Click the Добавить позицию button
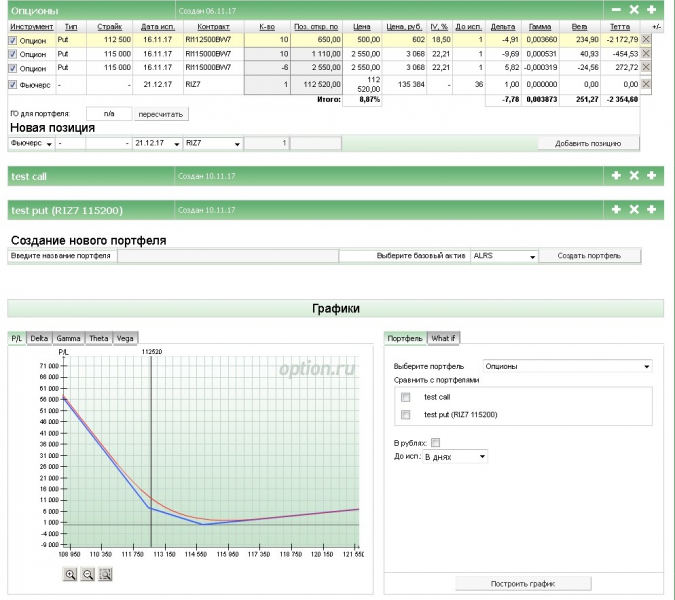The width and height of the screenshot is (675, 600). [588, 143]
